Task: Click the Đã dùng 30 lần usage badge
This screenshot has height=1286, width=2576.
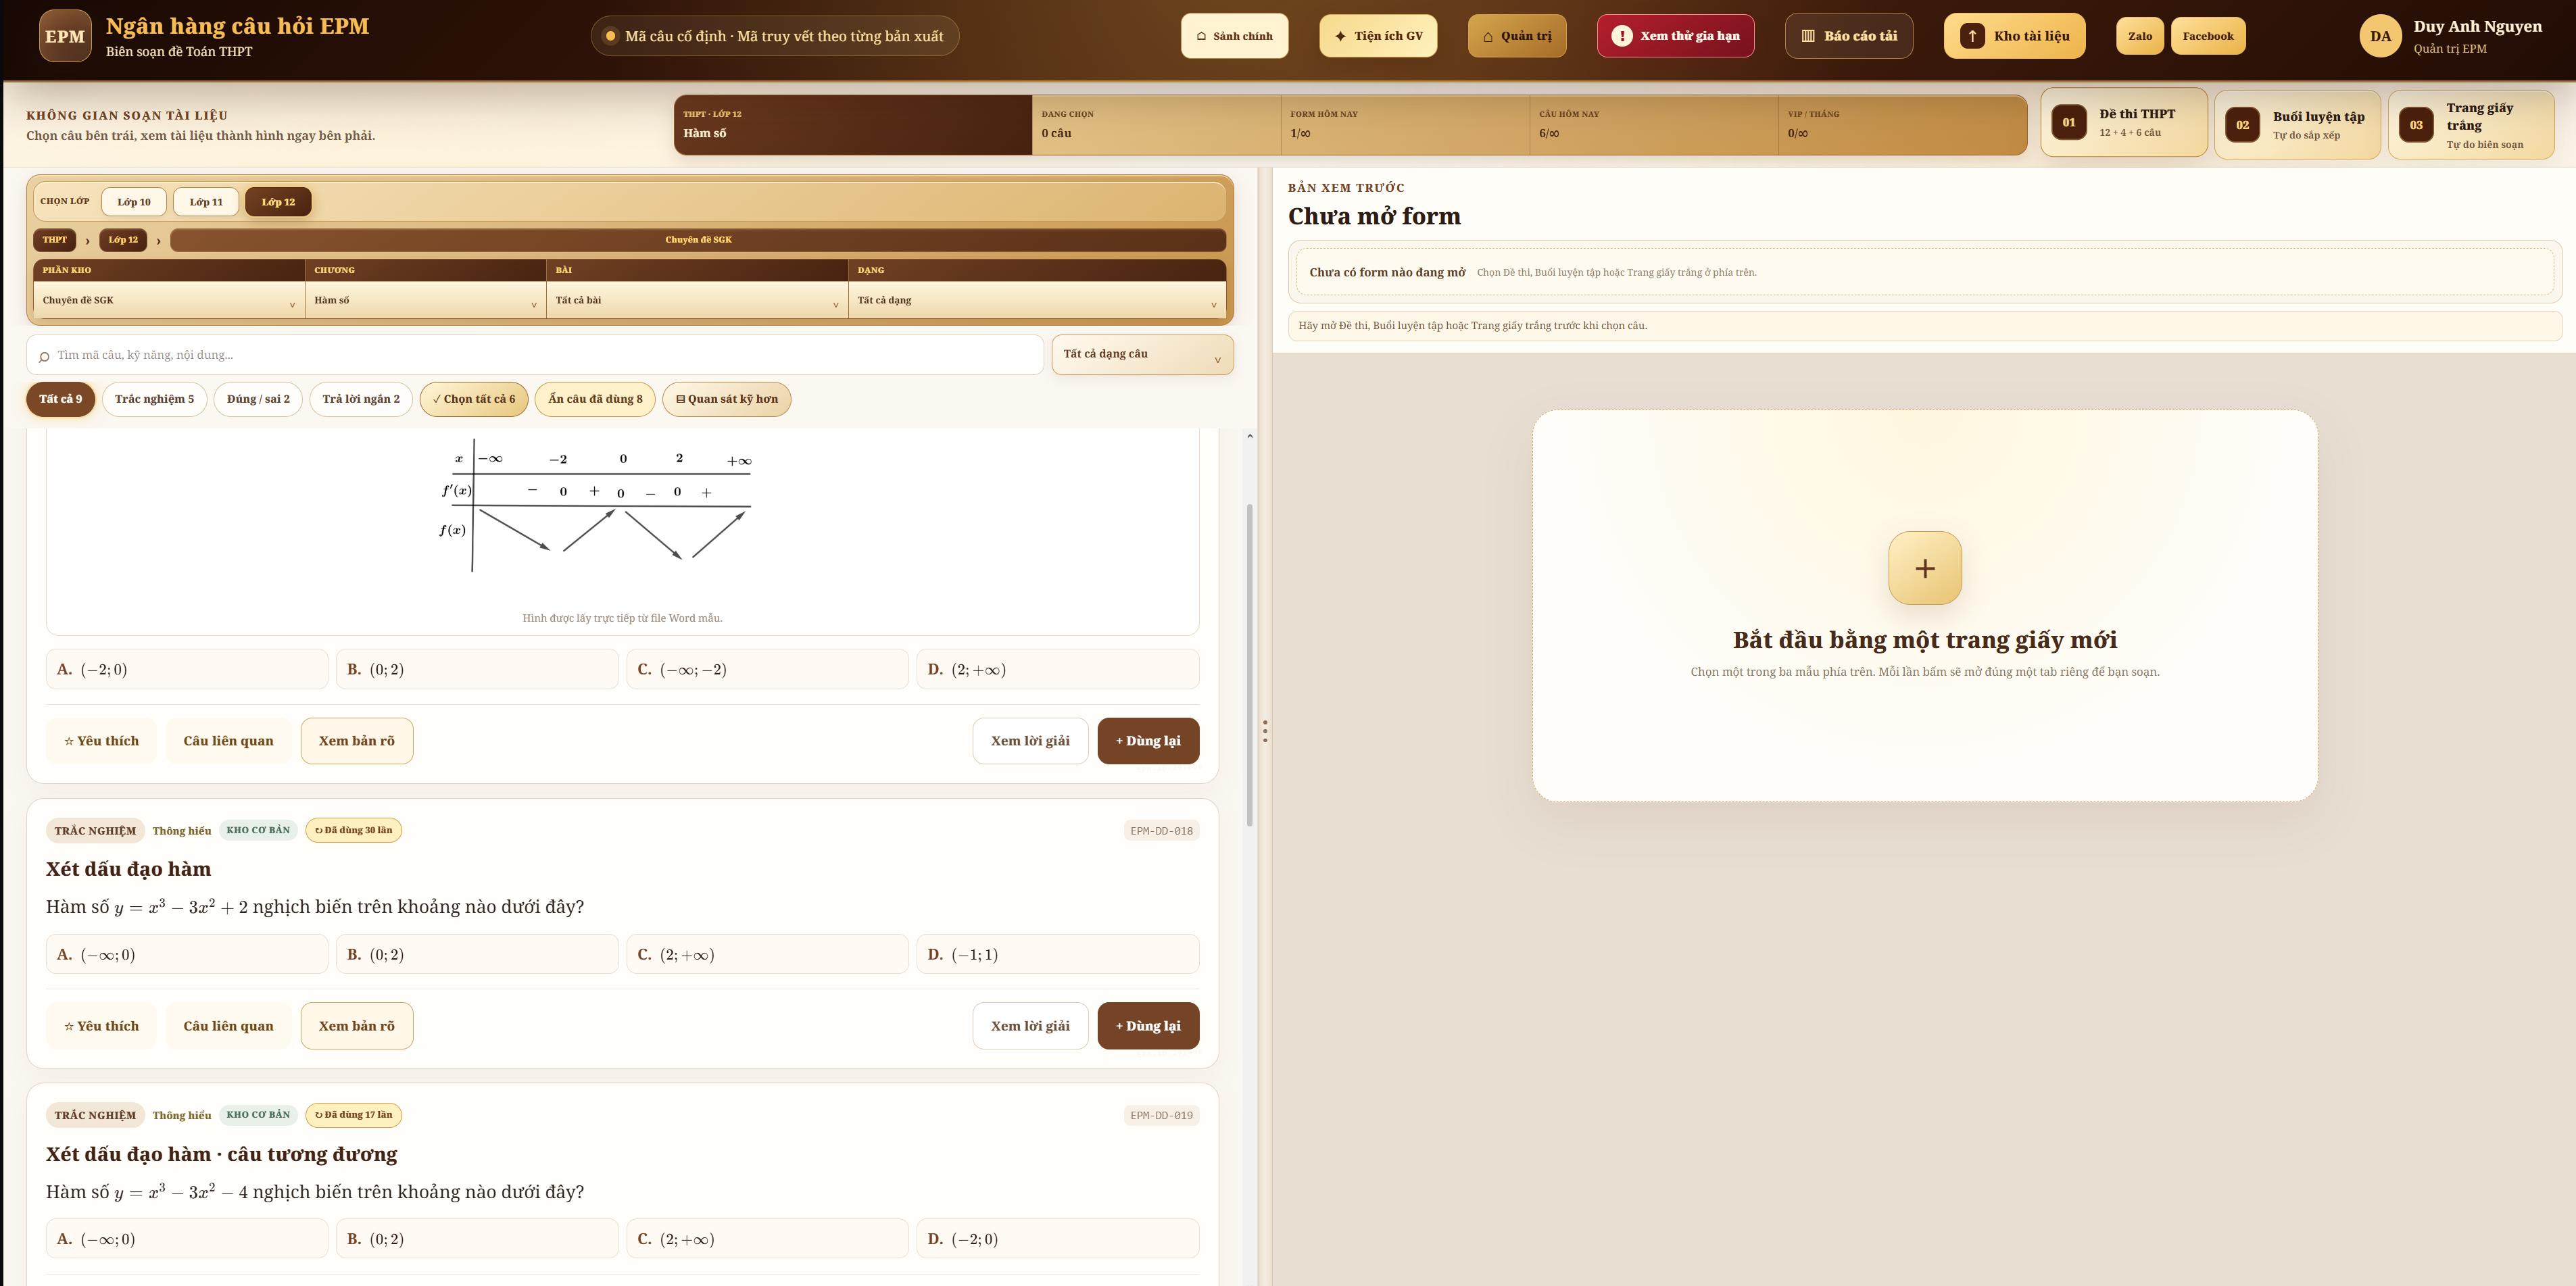Action: (353, 830)
